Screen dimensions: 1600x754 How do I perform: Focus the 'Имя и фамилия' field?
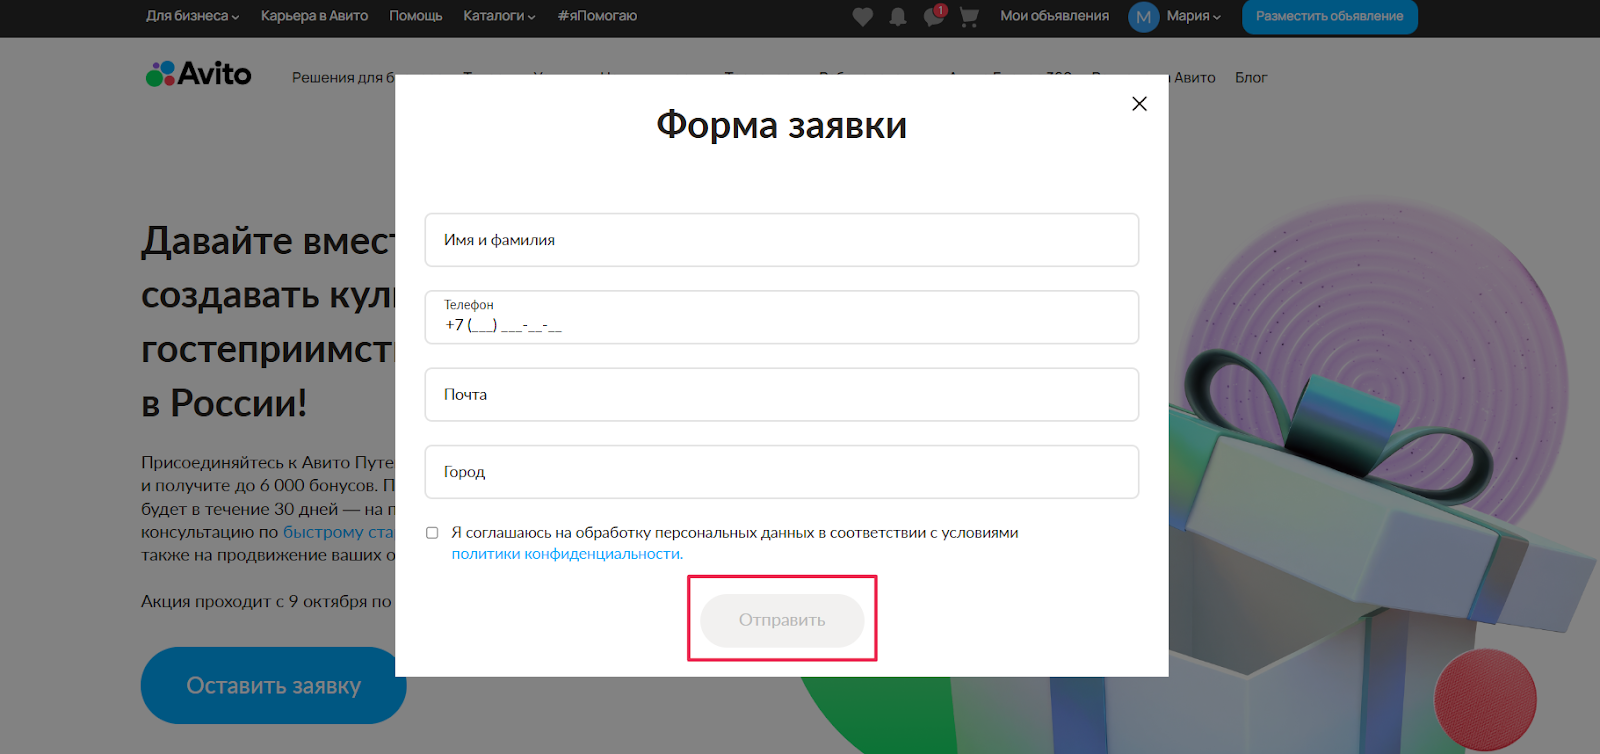(781, 240)
